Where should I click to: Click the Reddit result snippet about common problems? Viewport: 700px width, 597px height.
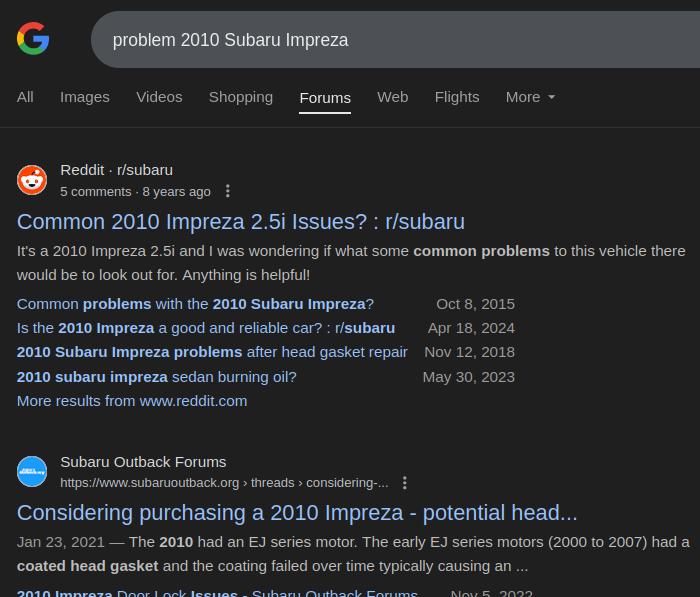[351, 263]
